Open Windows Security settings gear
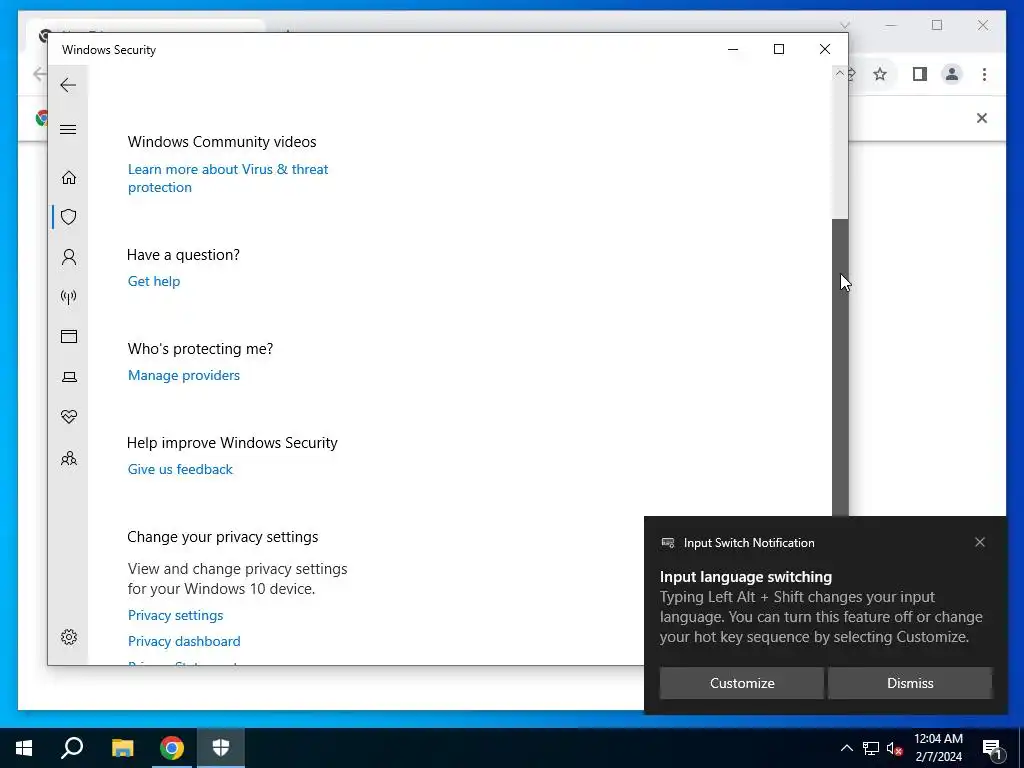The width and height of the screenshot is (1024, 768). tap(69, 637)
